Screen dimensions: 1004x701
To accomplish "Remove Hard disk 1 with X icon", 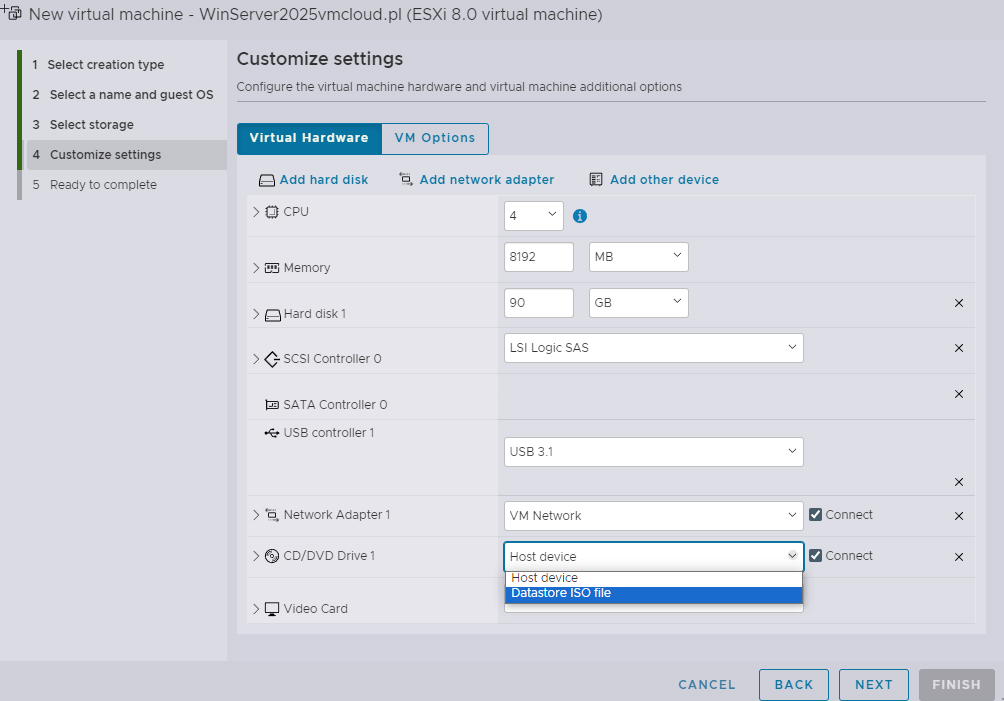I will [x=958, y=303].
